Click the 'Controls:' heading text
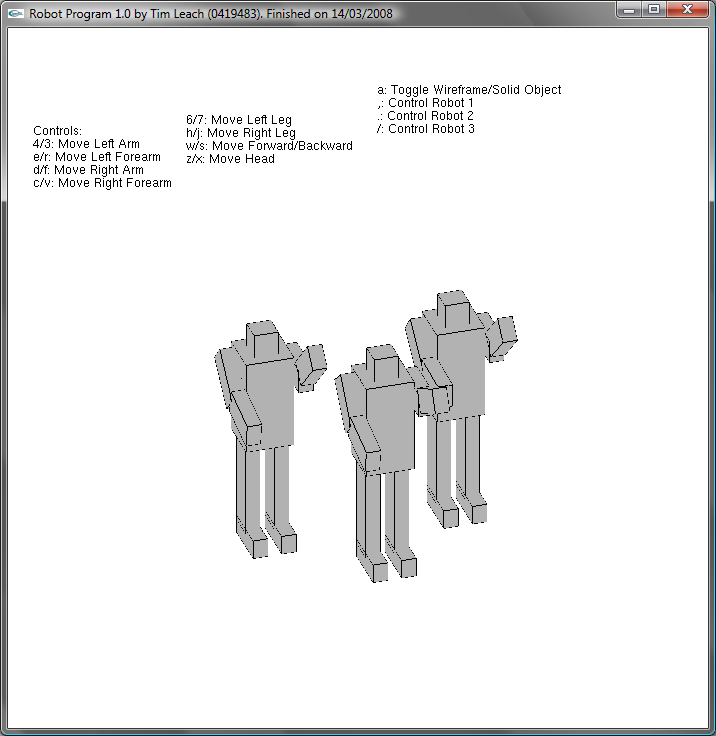716x736 pixels. pos(57,130)
